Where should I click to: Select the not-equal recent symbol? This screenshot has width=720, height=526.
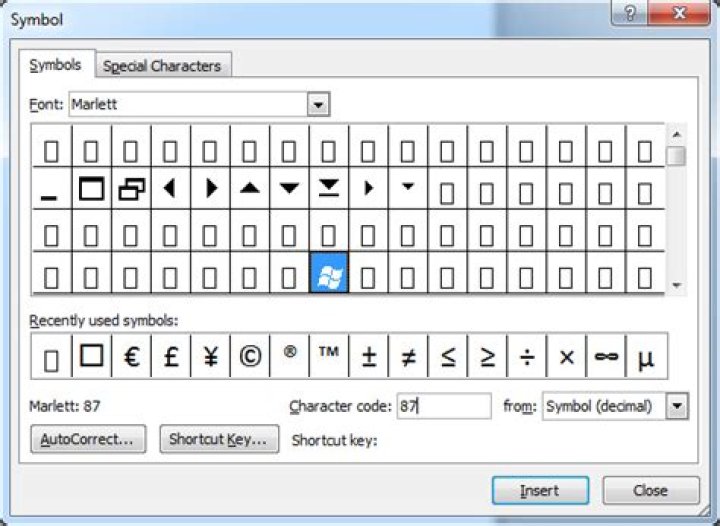click(x=408, y=356)
